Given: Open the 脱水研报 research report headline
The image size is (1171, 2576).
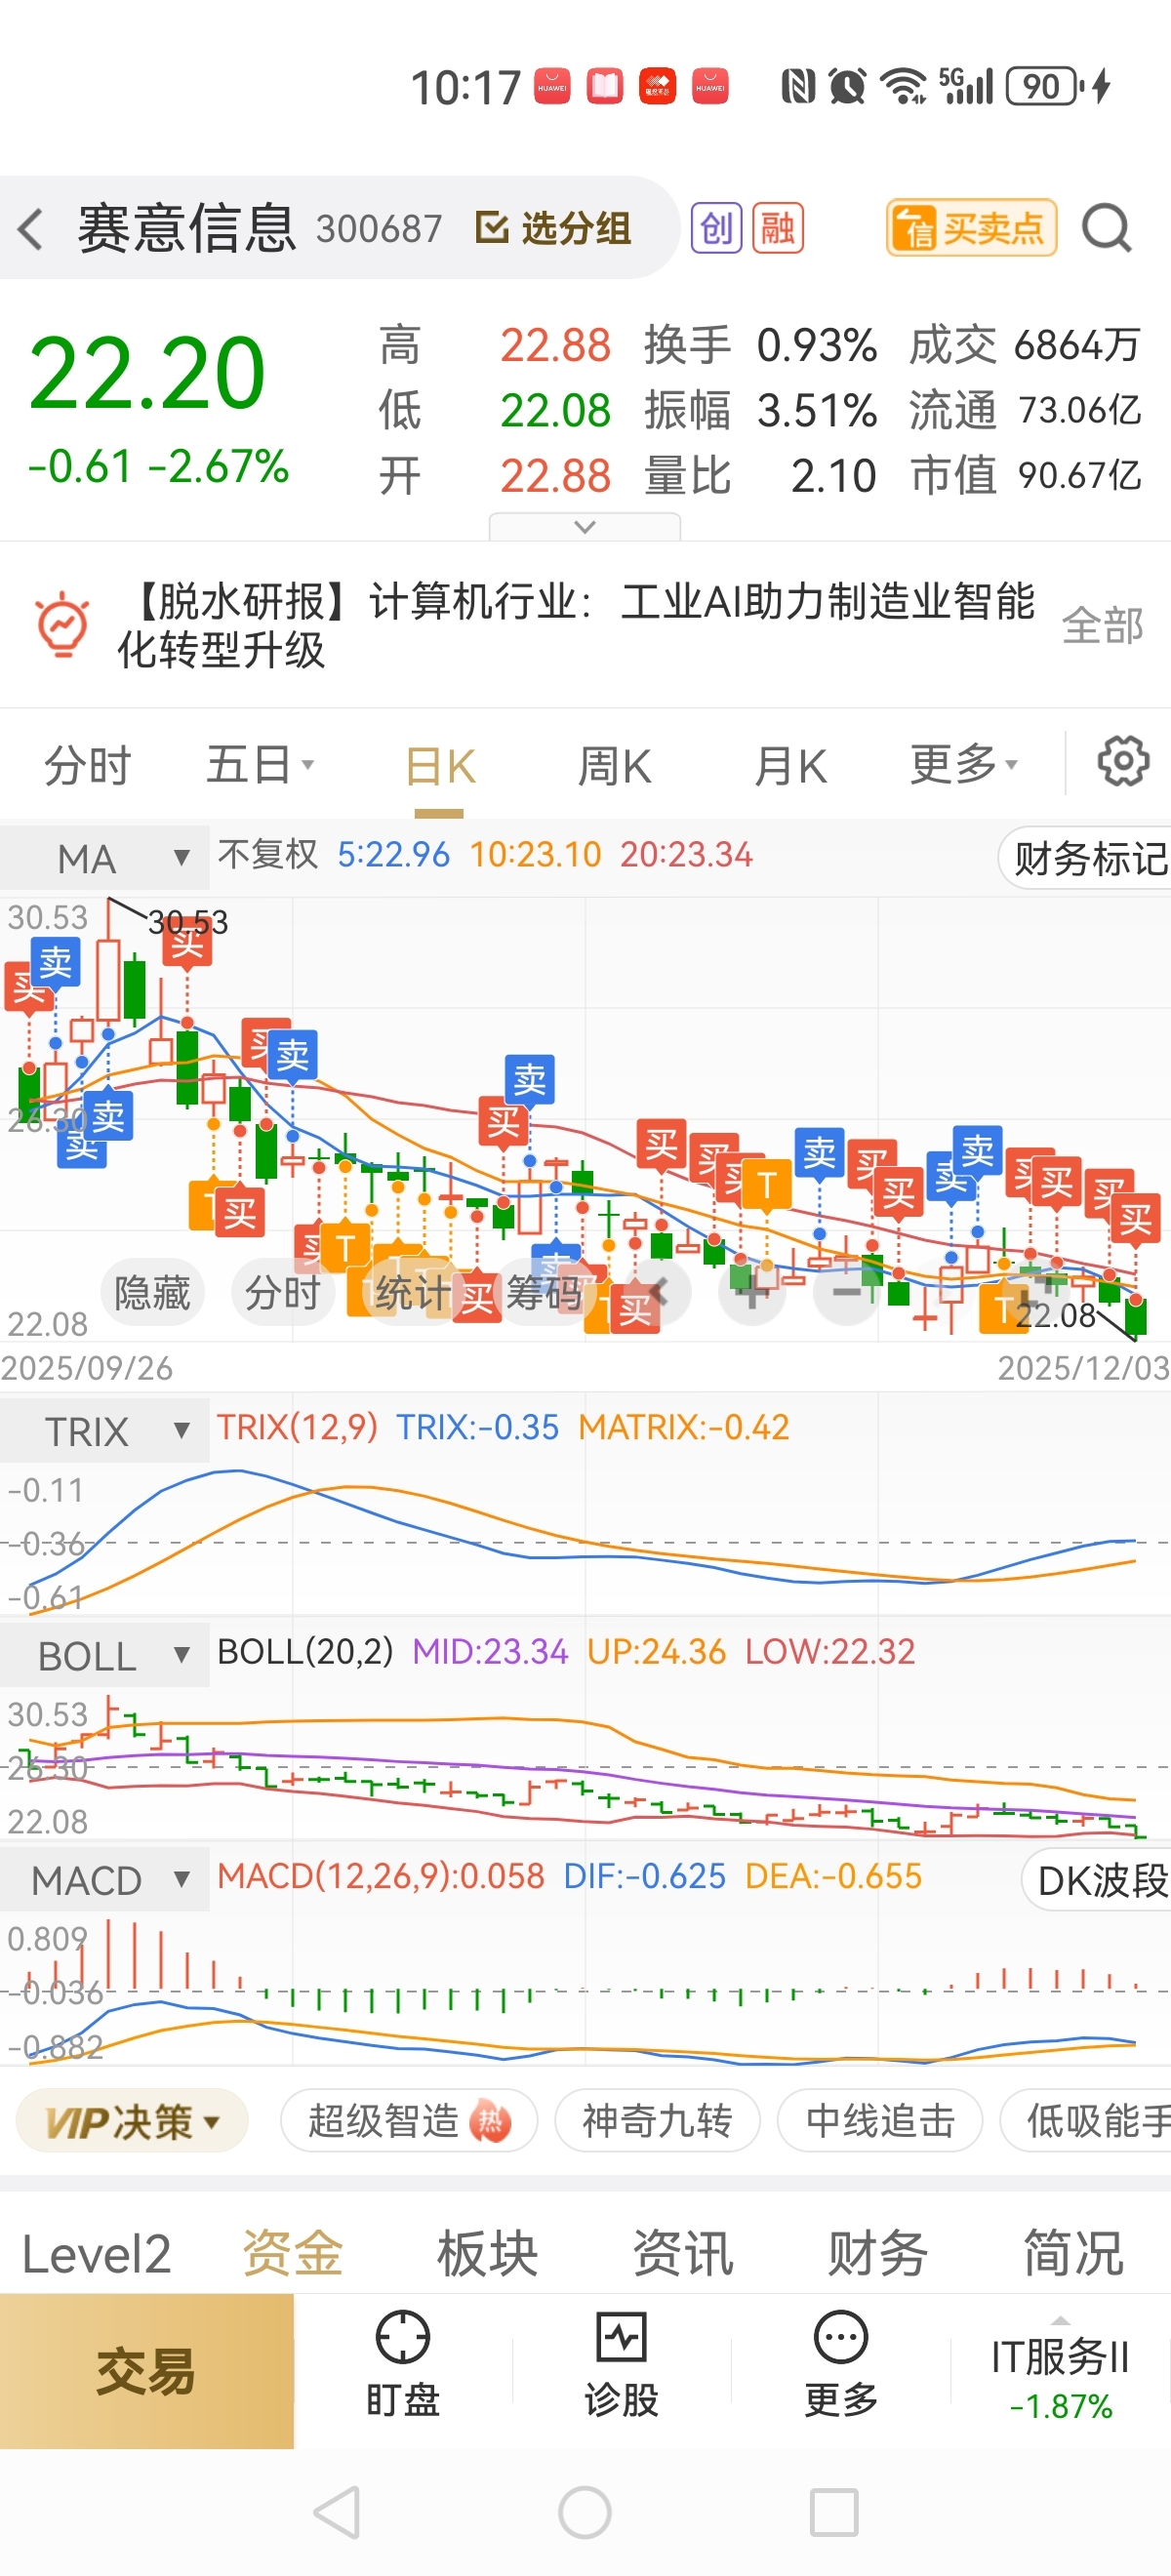Looking at the screenshot, I should click(576, 625).
